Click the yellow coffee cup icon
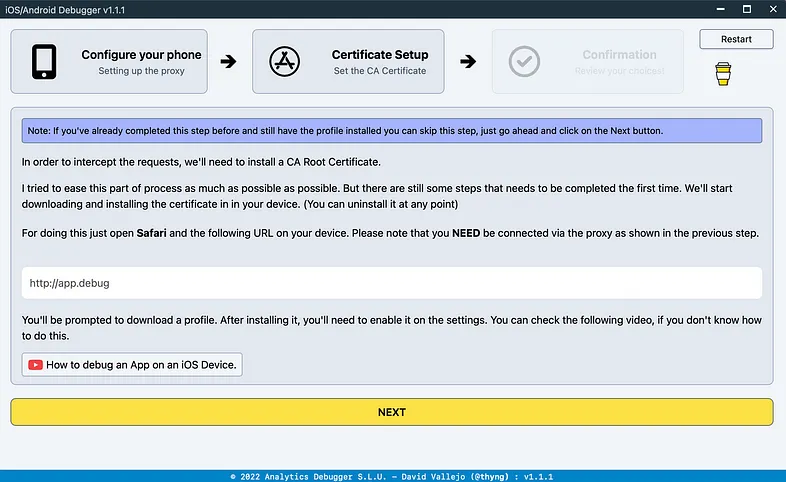The width and height of the screenshot is (786, 482). [723, 74]
